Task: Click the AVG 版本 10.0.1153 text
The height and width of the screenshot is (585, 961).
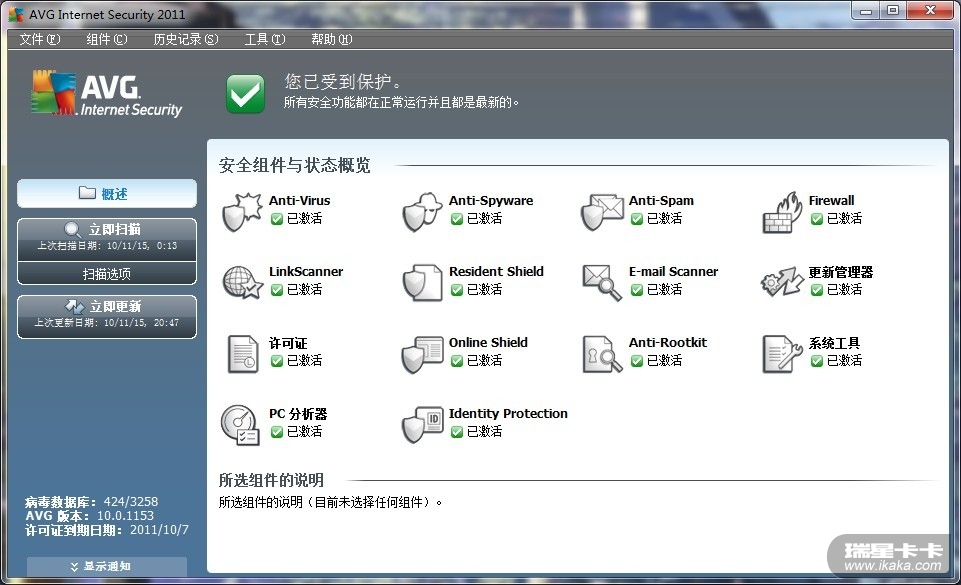Action: pyautogui.click(x=89, y=516)
